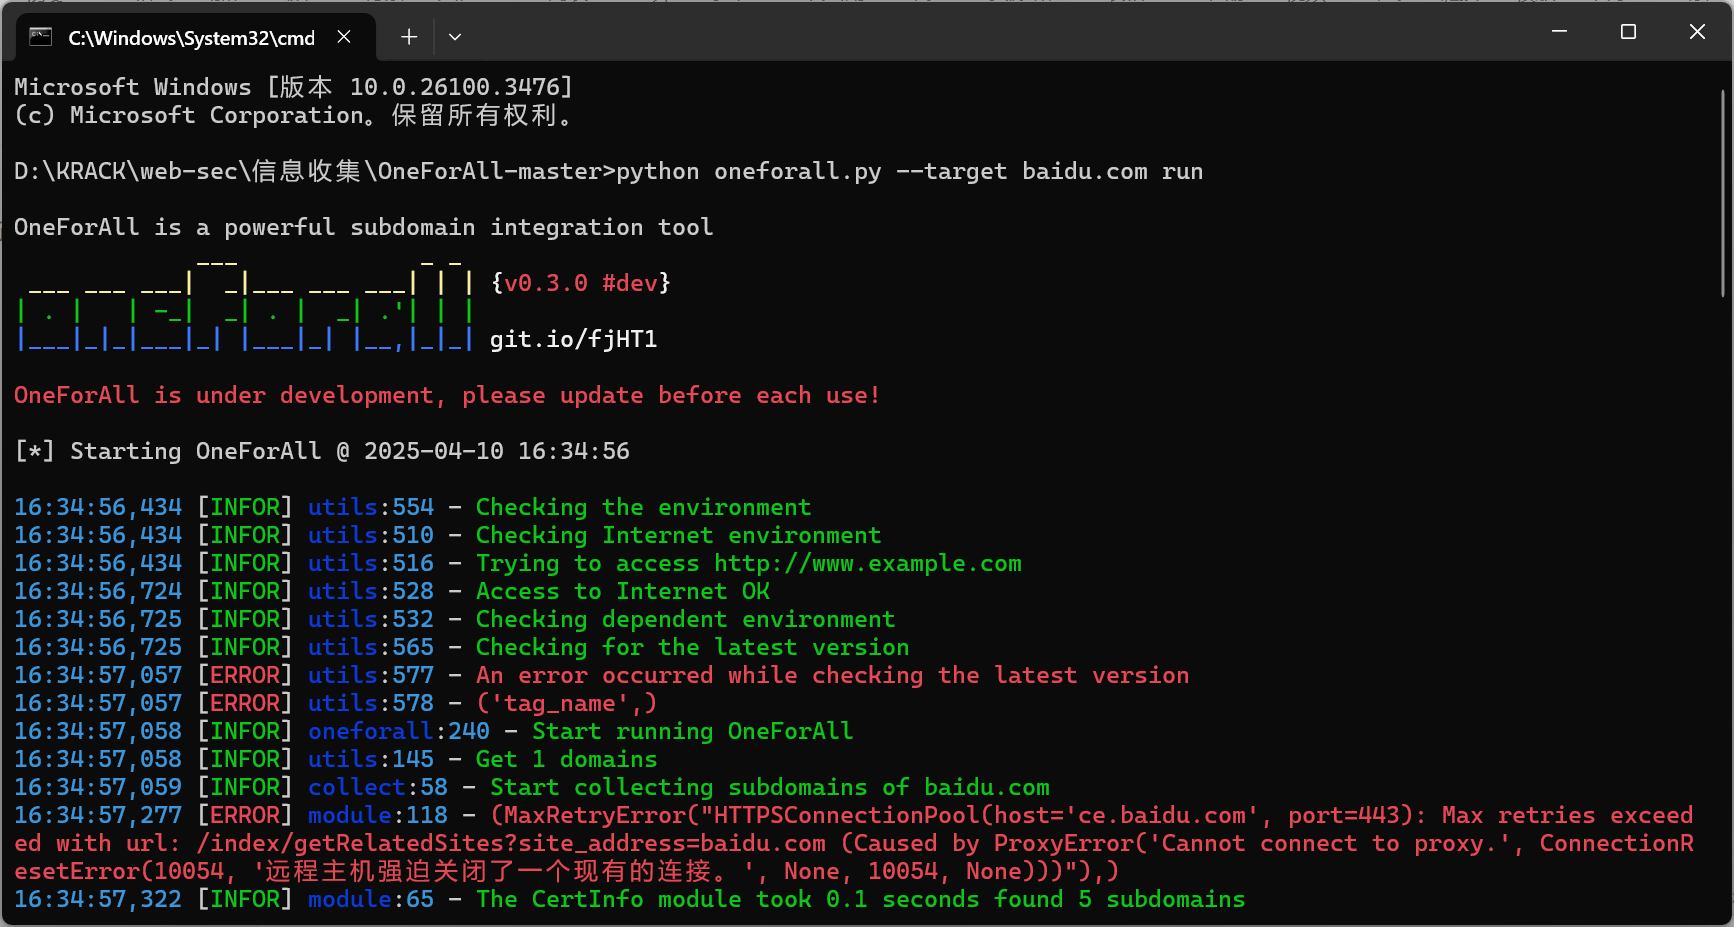Click the '(c) Microsoft Corporation' copyright line
1734x927 pixels.
[x=293, y=115]
